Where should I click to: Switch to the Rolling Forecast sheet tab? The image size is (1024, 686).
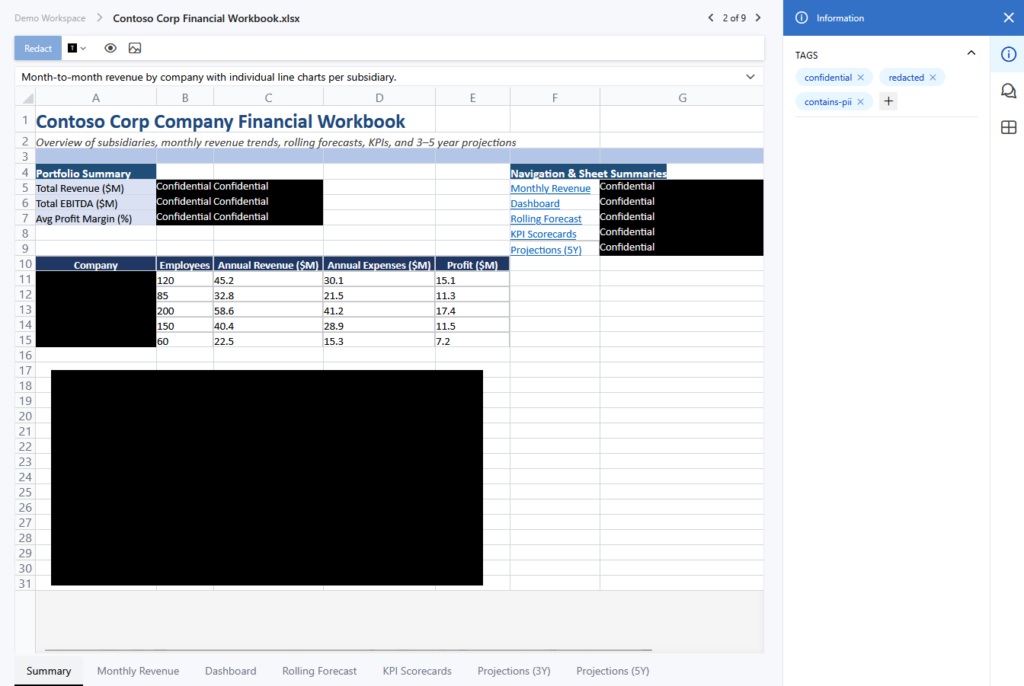click(319, 671)
